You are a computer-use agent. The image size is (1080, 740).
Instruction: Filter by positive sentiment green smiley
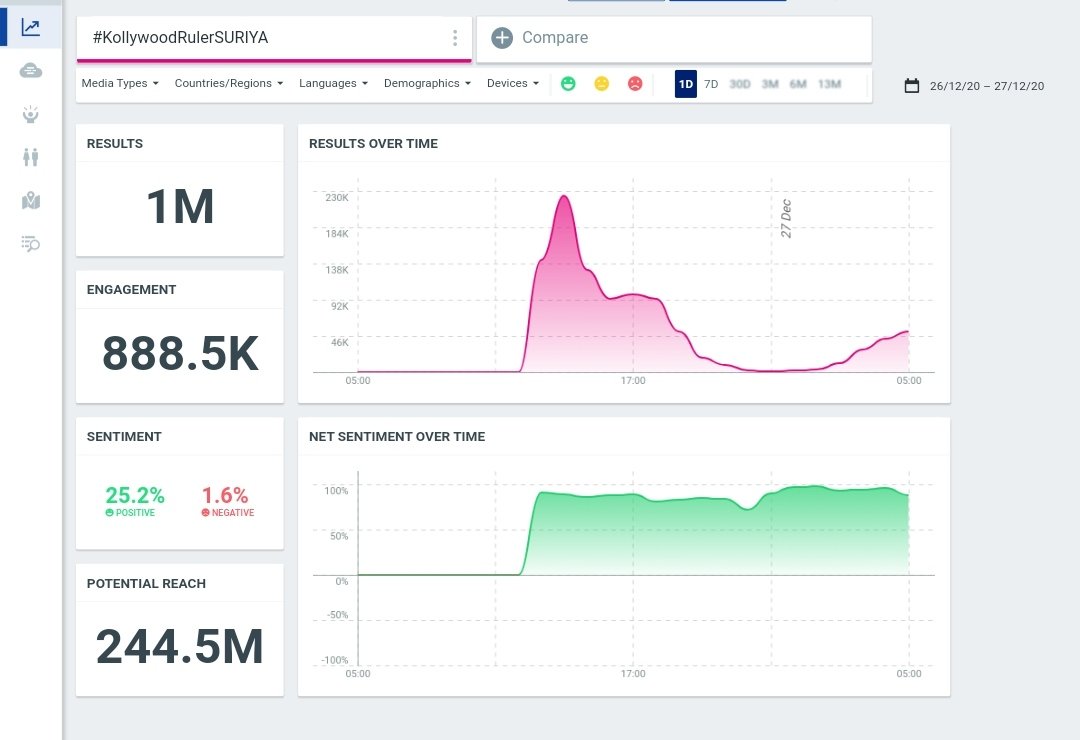tap(568, 83)
